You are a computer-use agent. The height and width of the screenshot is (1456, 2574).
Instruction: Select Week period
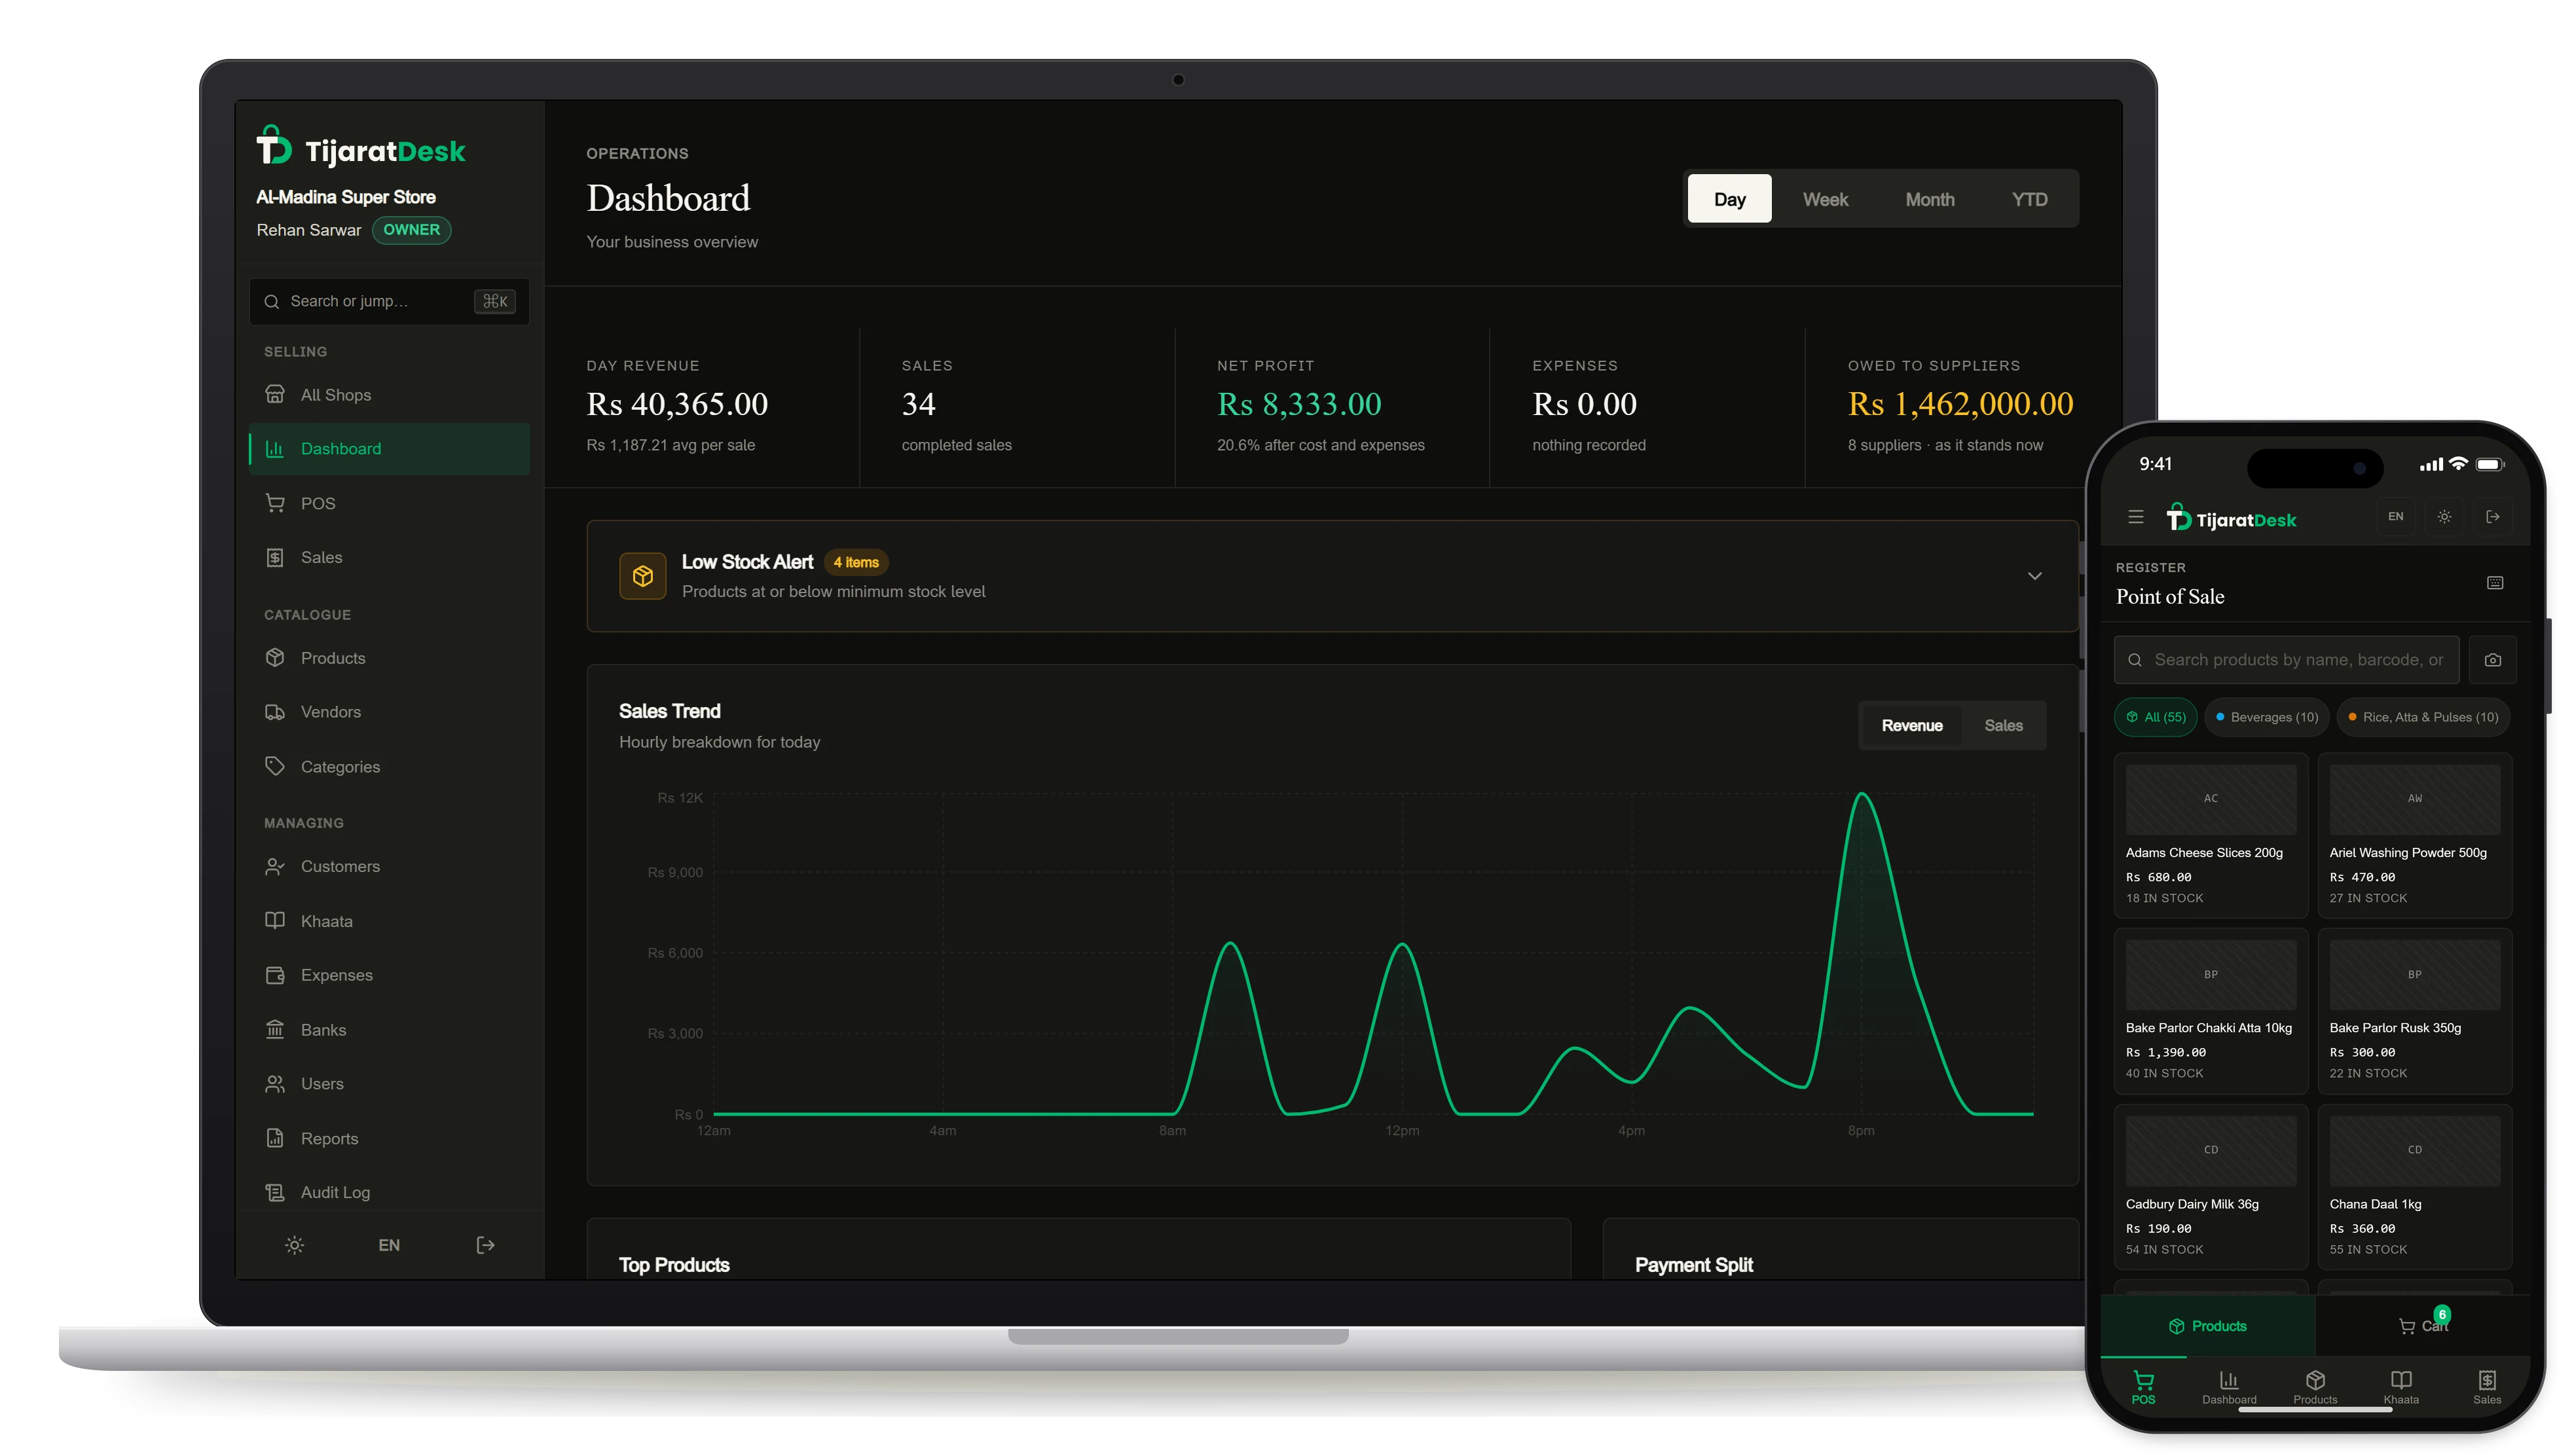pyautogui.click(x=1825, y=199)
